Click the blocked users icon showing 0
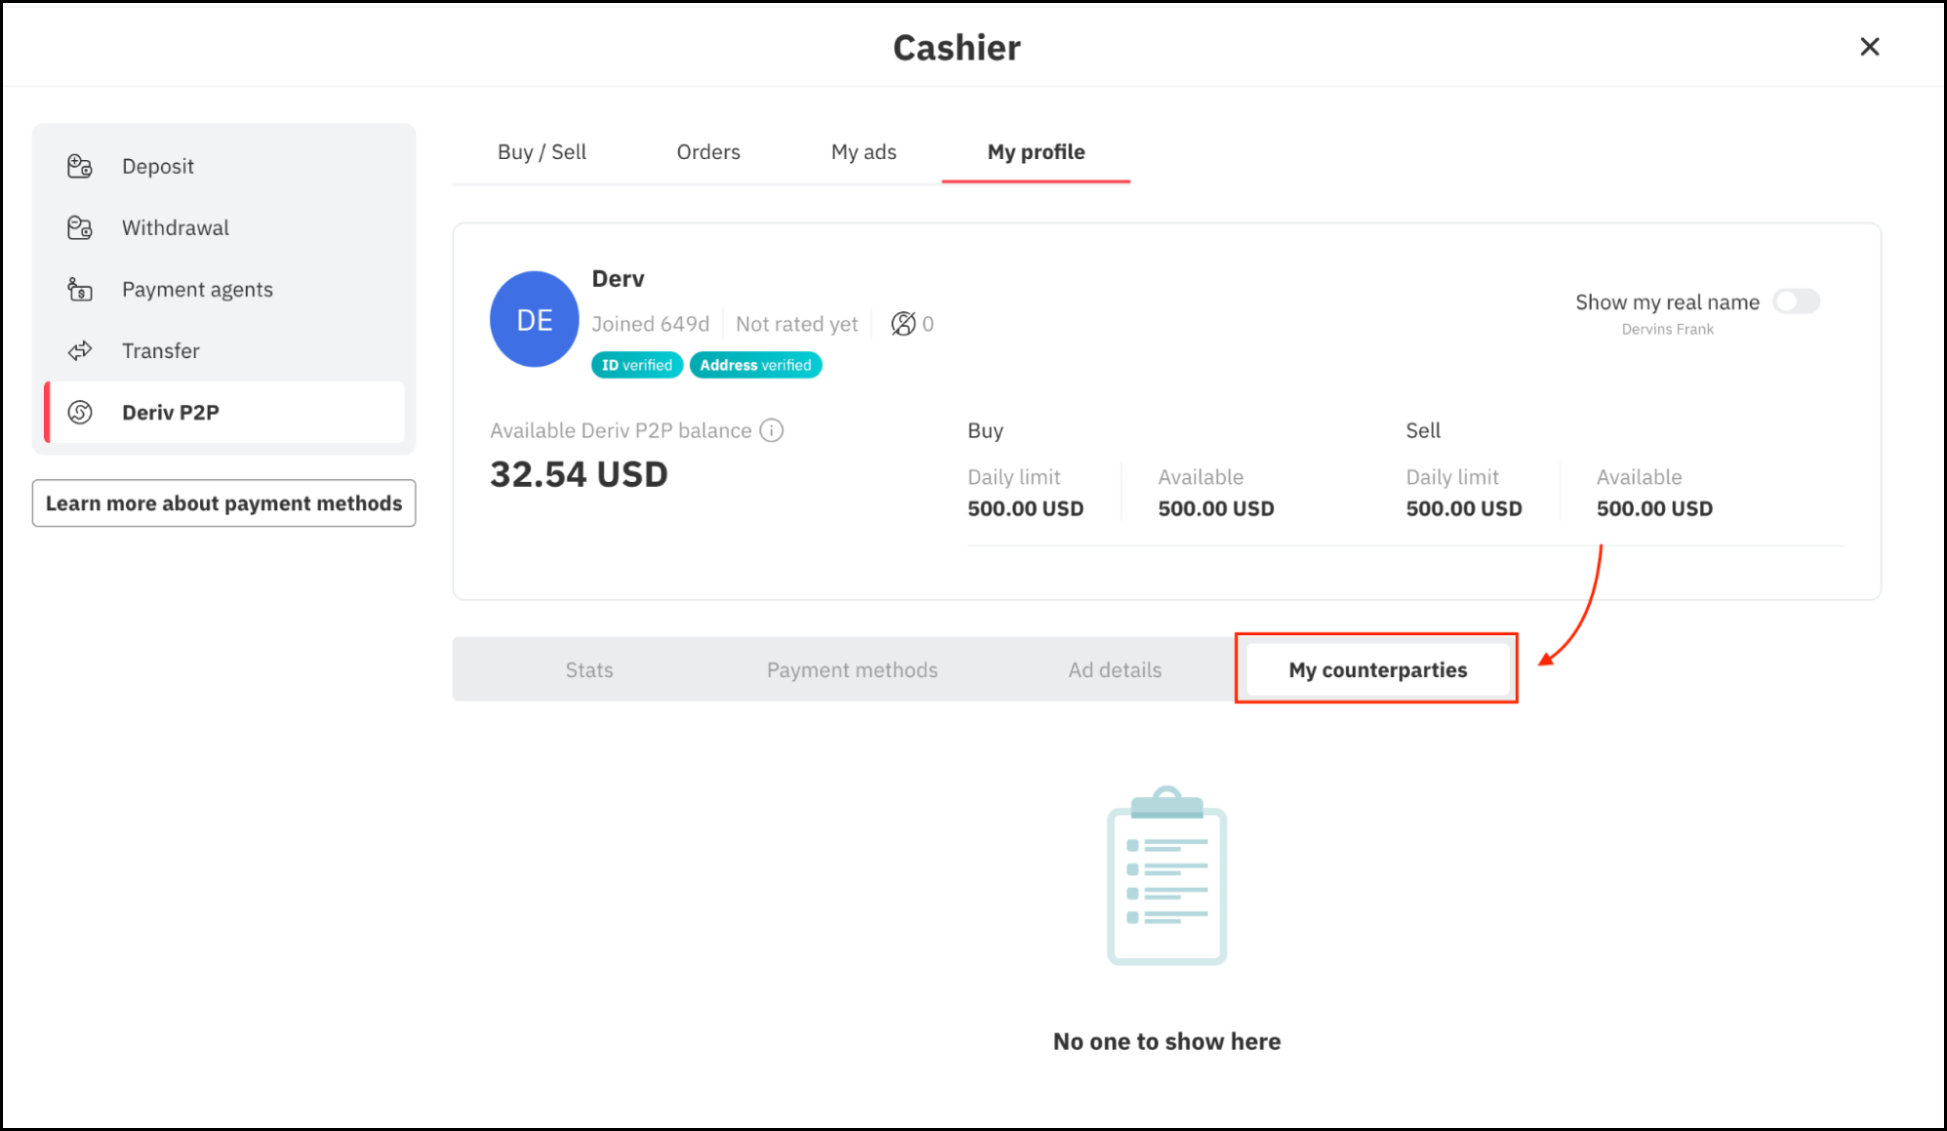This screenshot has height=1131, width=1947. coord(904,323)
